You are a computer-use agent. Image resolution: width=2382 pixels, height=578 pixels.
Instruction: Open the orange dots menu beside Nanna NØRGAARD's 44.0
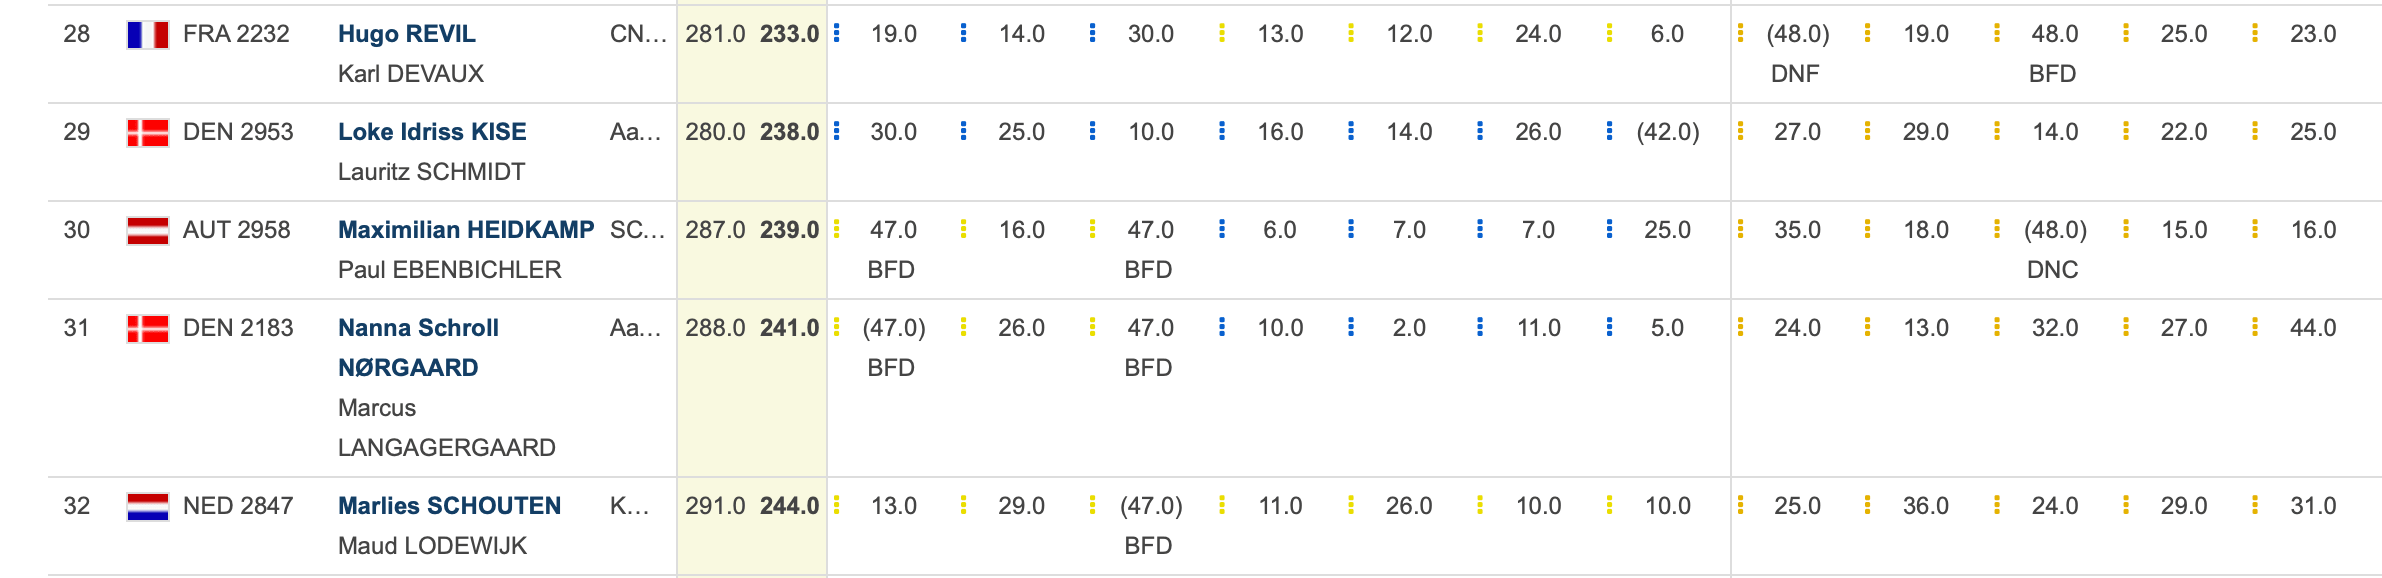click(x=2255, y=327)
